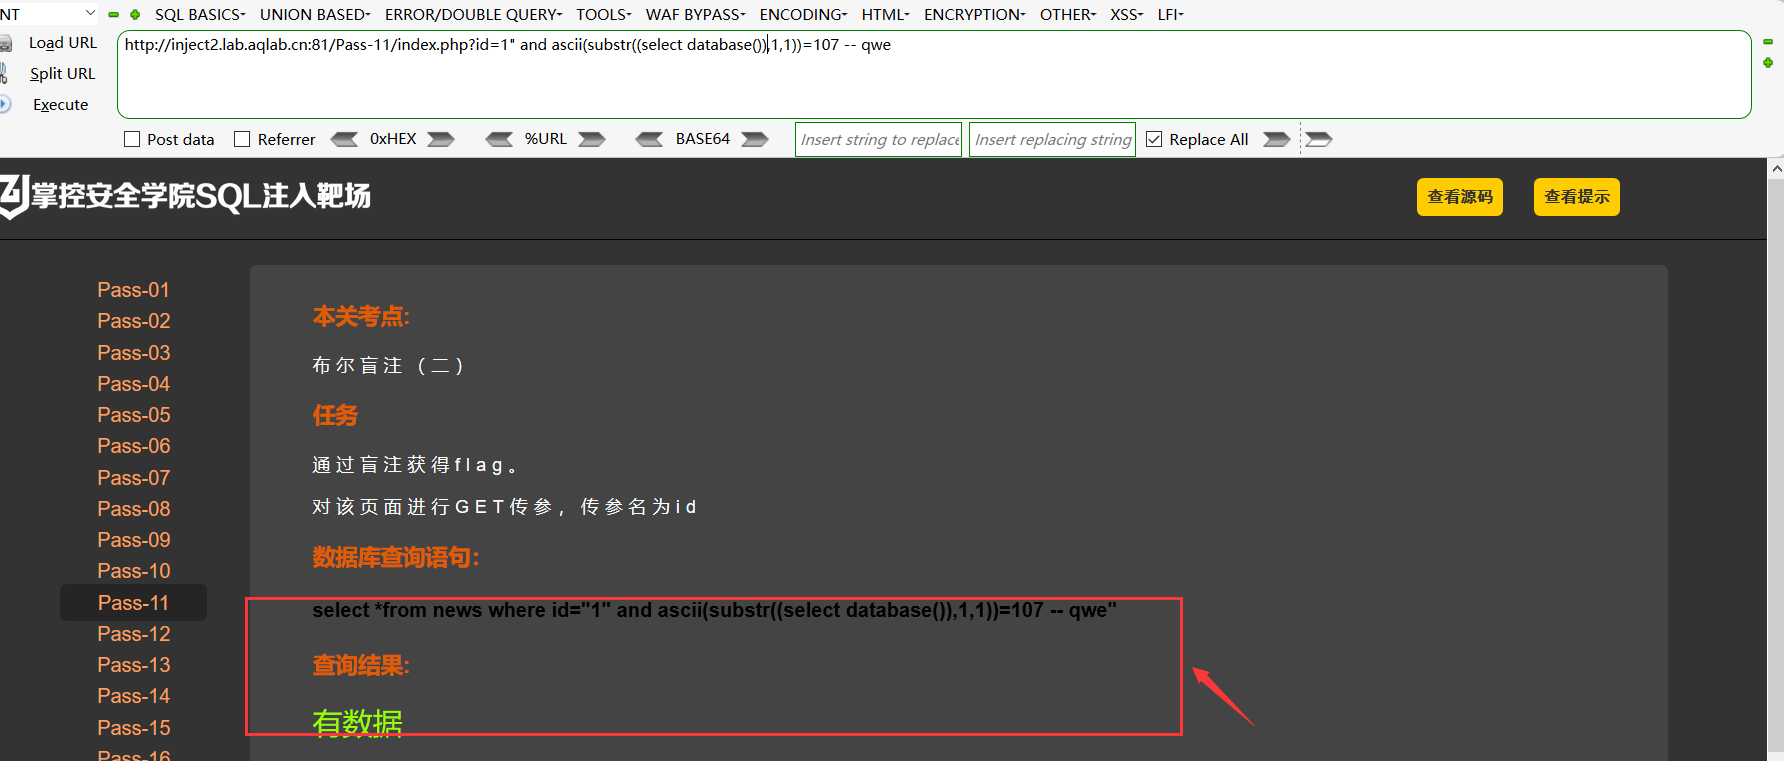The image size is (1784, 761).
Task: Click the page vertical scrollbar
Action: coord(1776,460)
